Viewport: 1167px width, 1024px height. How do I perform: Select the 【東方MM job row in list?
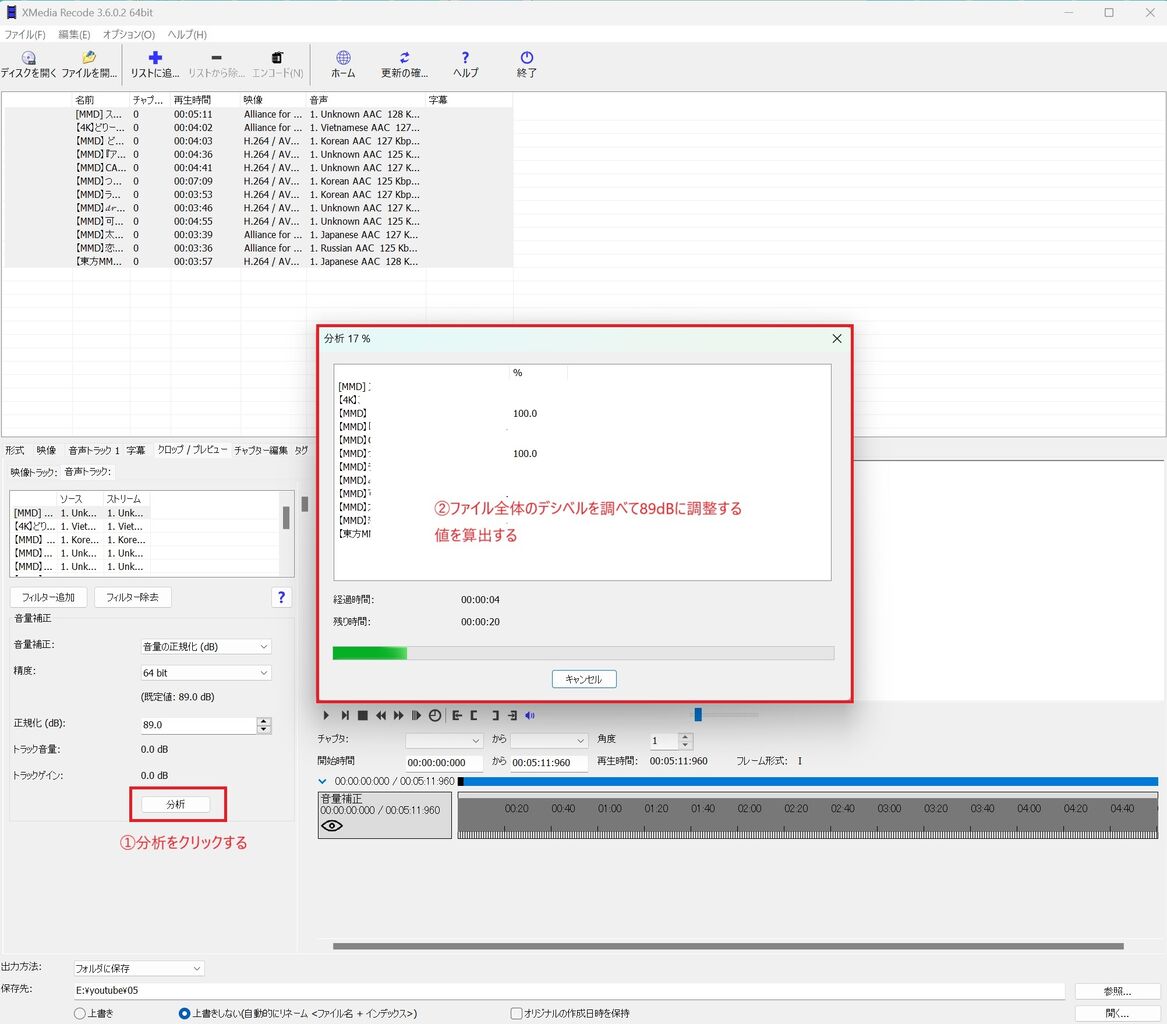click(x=258, y=261)
